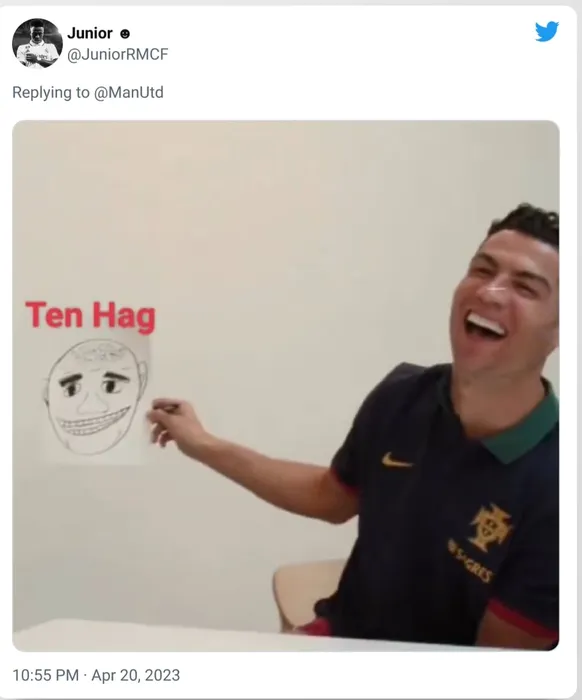Open the Junior profile avatar picture
The width and height of the screenshot is (582, 700).
[x=37, y=43]
